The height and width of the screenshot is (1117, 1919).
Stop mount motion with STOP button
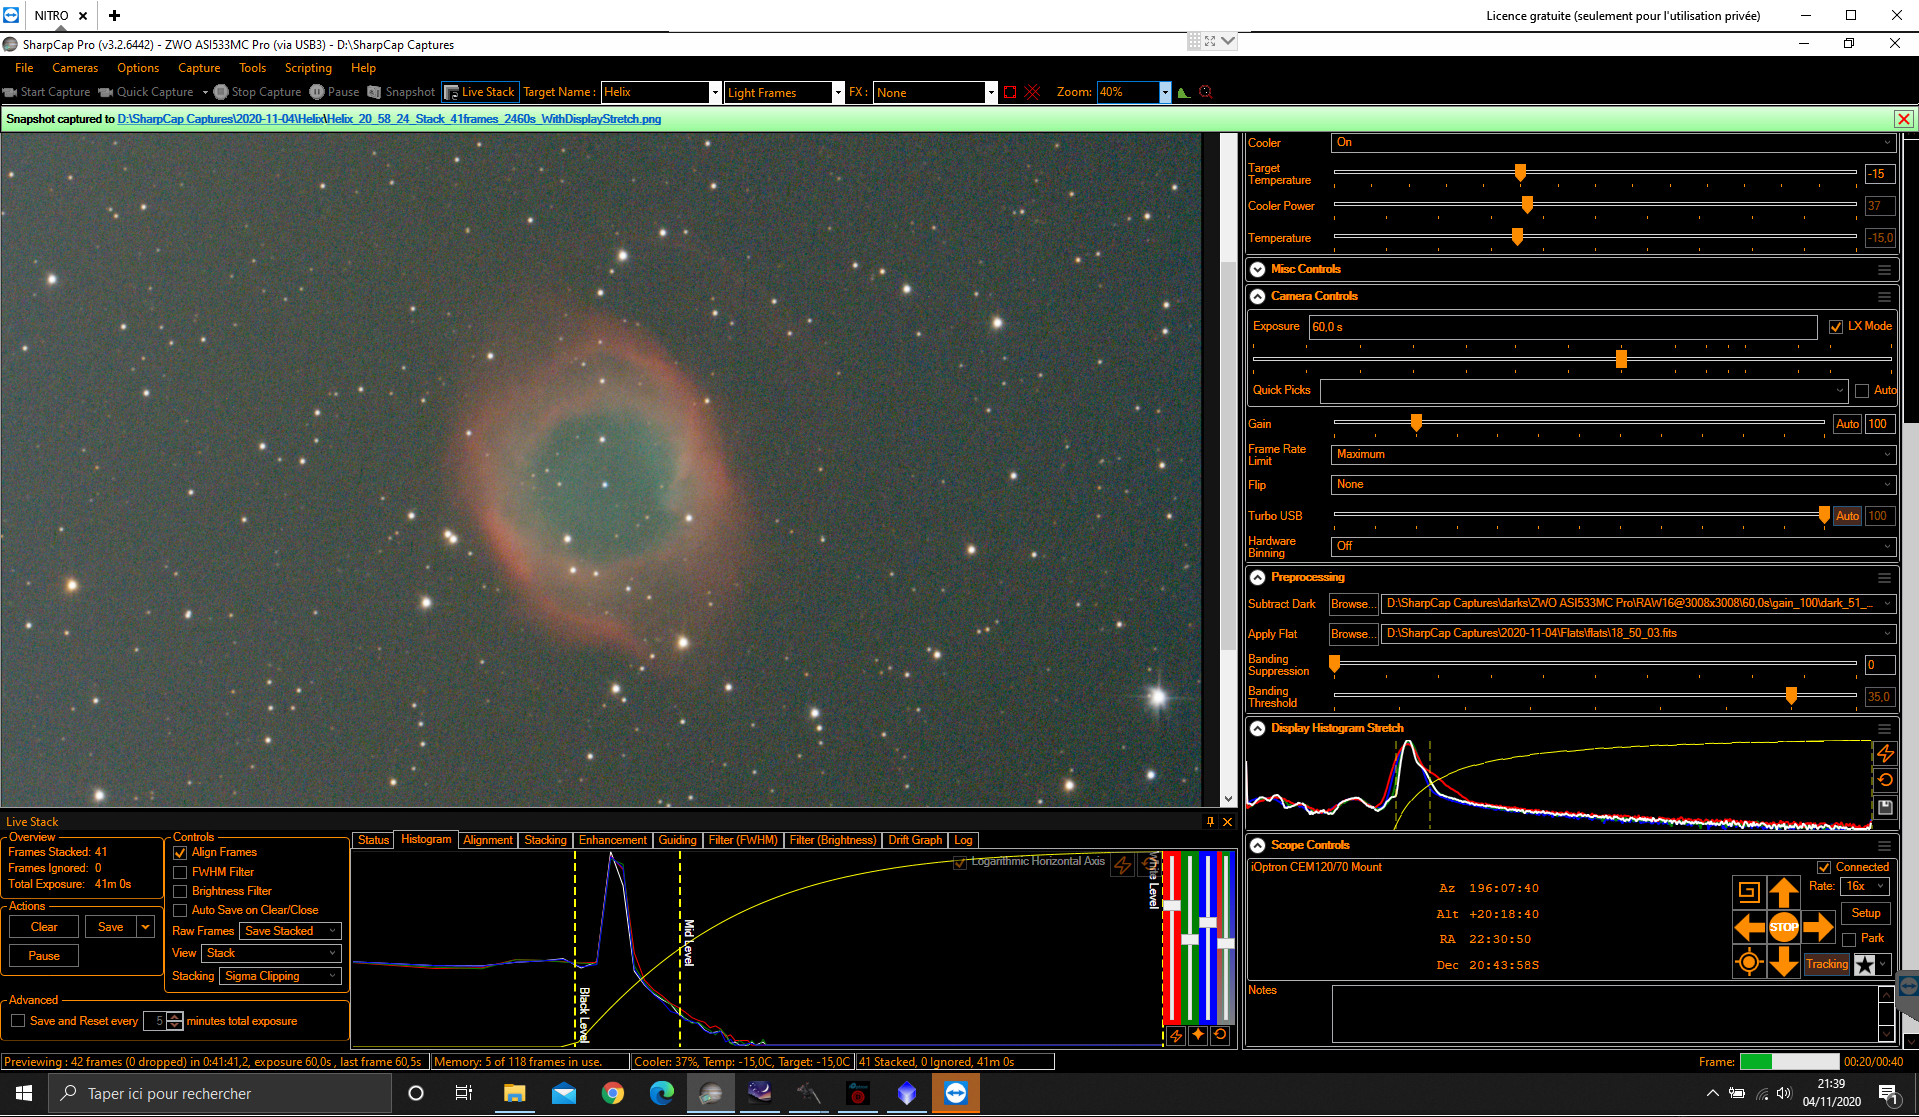tap(1784, 927)
